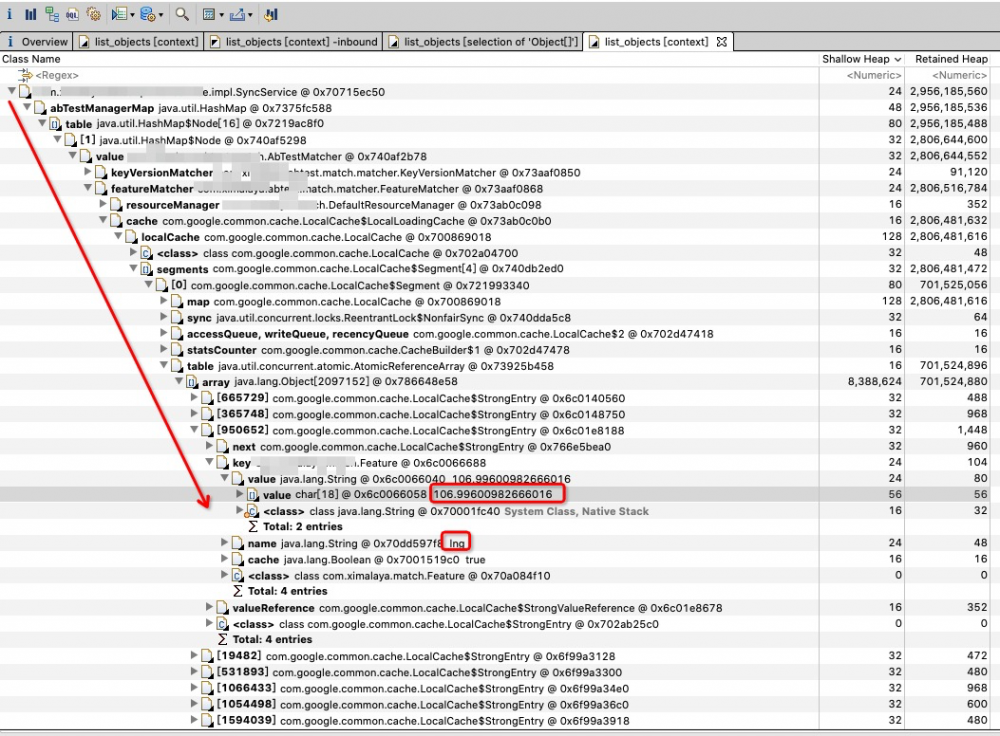Click the Find Object by Address magnifier icon
This screenshot has width=1000, height=736.
tap(182, 14)
